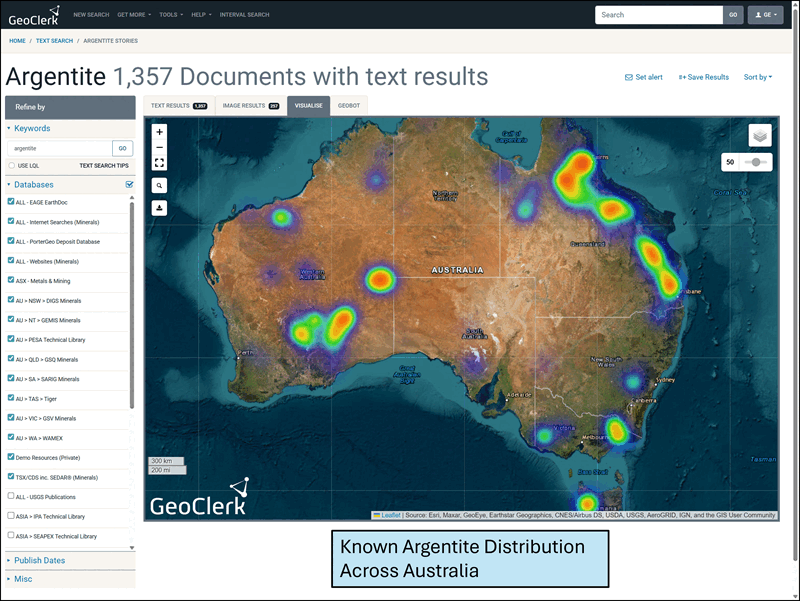This screenshot has height=601, width=800.
Task: Click the Set alert link
Action: 643,77
